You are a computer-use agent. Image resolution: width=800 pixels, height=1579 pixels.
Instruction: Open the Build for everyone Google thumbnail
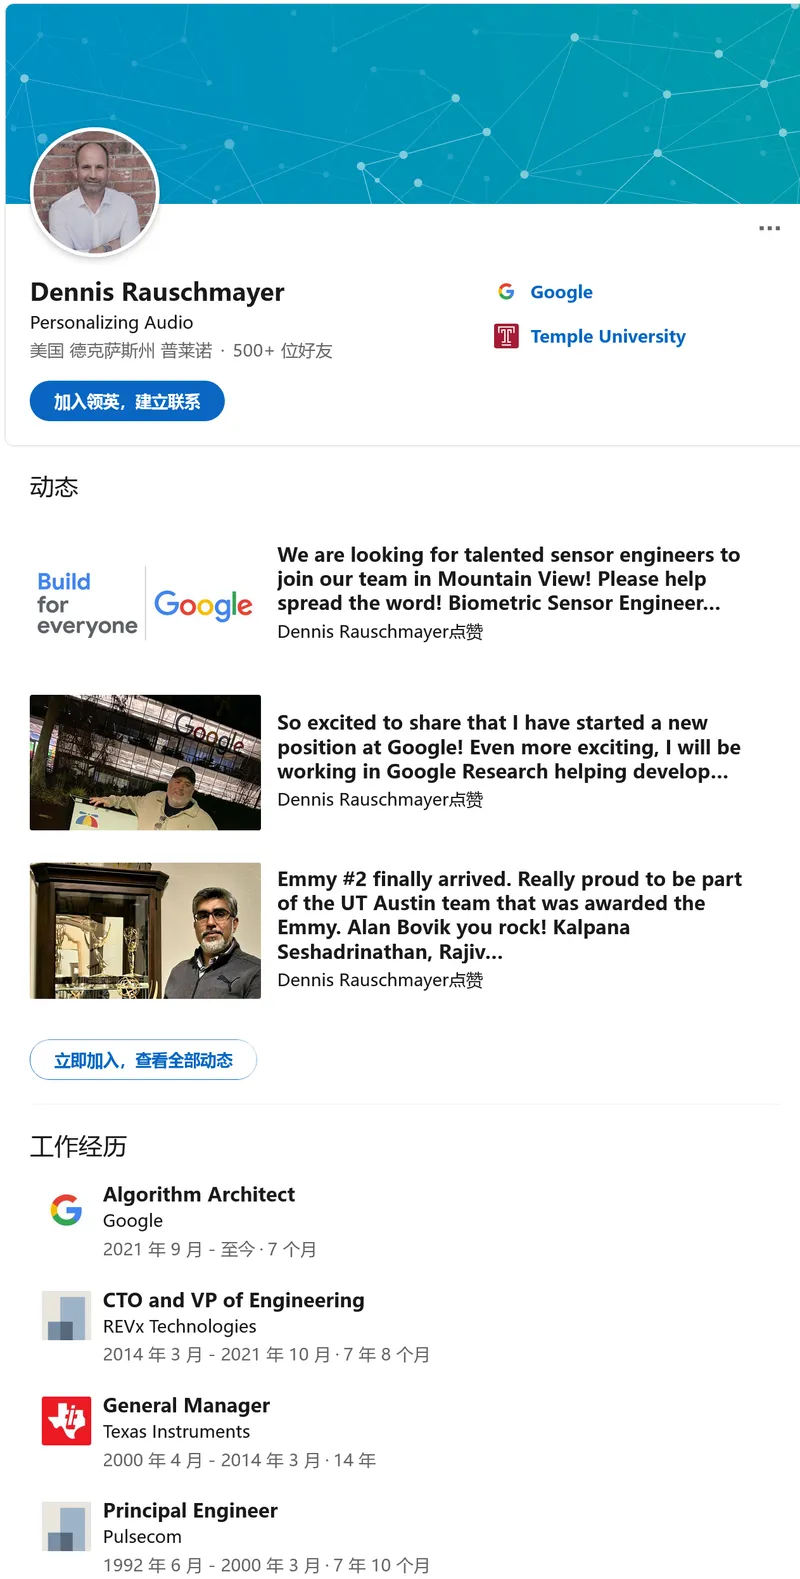click(145, 603)
